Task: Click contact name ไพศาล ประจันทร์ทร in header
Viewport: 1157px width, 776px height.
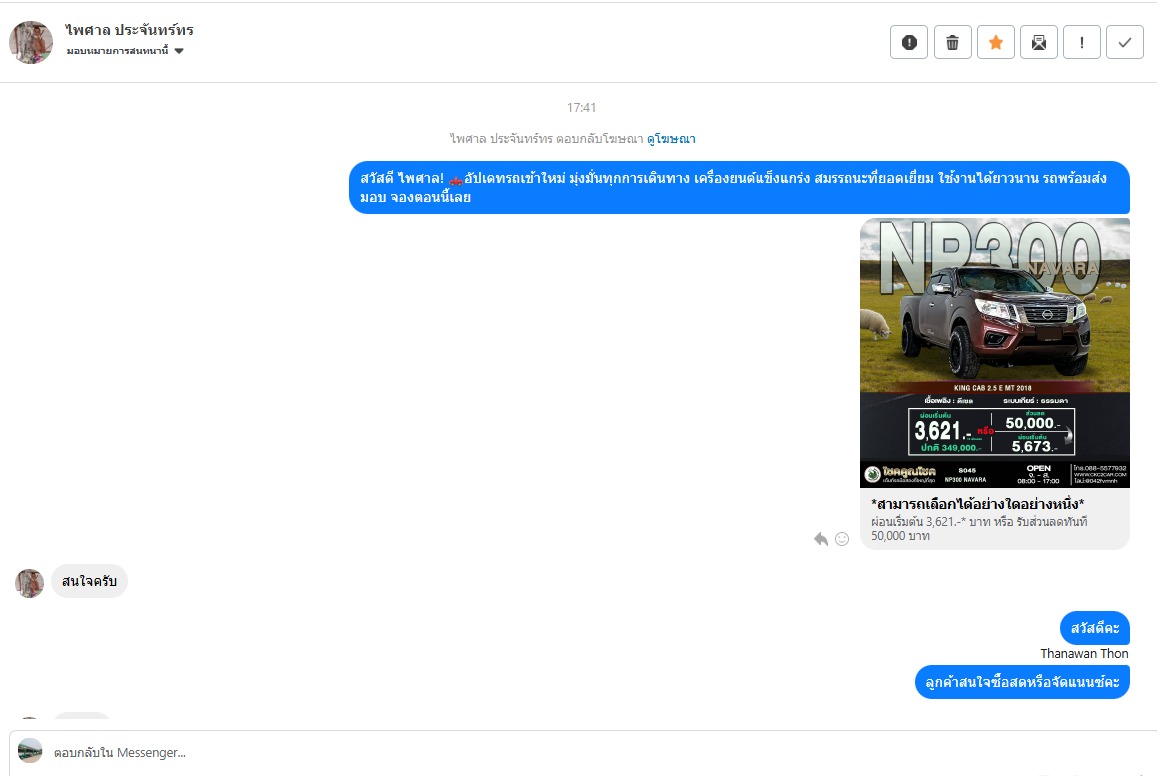Action: click(x=129, y=30)
